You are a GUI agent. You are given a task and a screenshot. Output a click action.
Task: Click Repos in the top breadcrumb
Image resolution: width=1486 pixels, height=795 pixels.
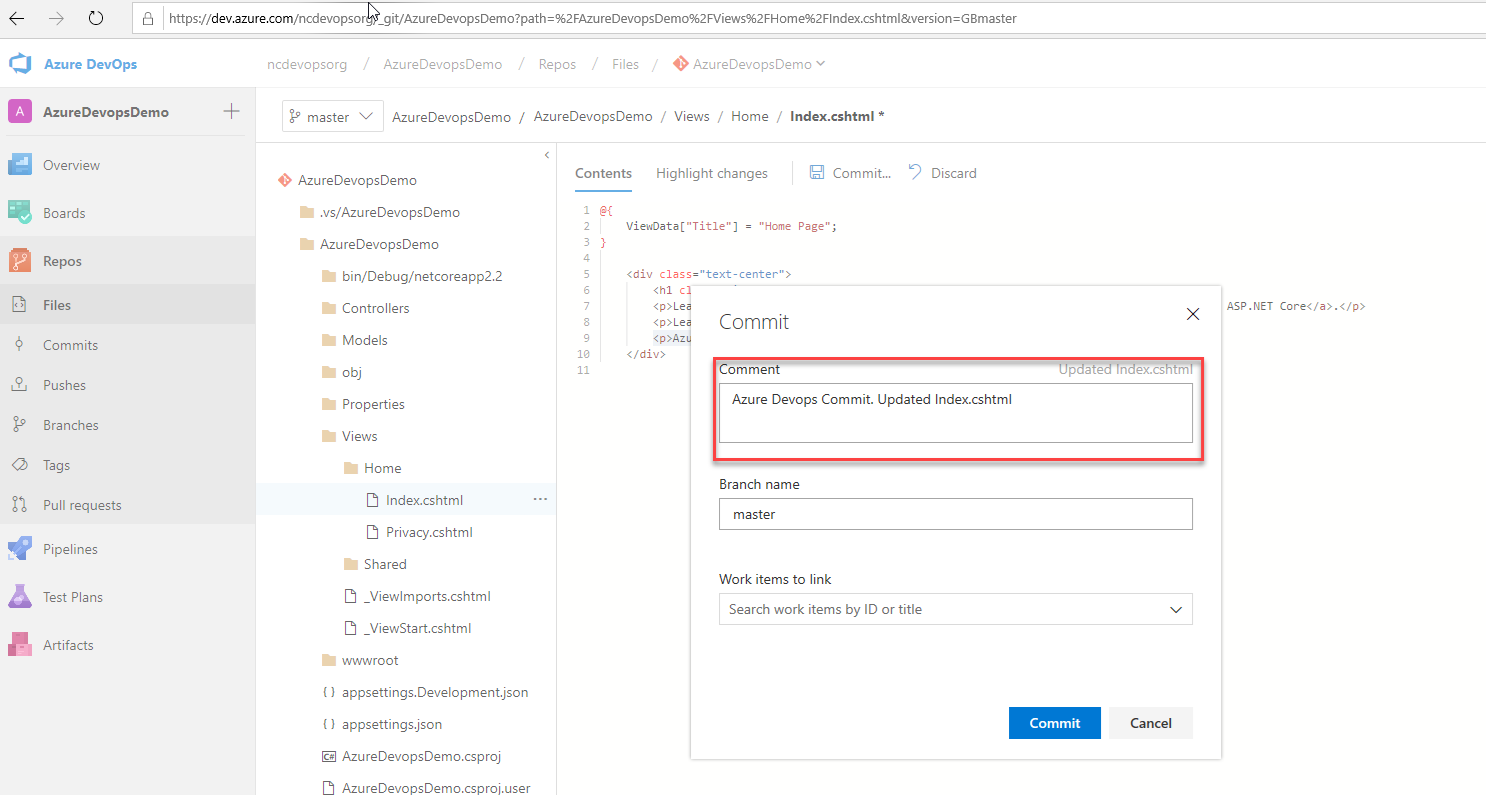[x=557, y=64]
